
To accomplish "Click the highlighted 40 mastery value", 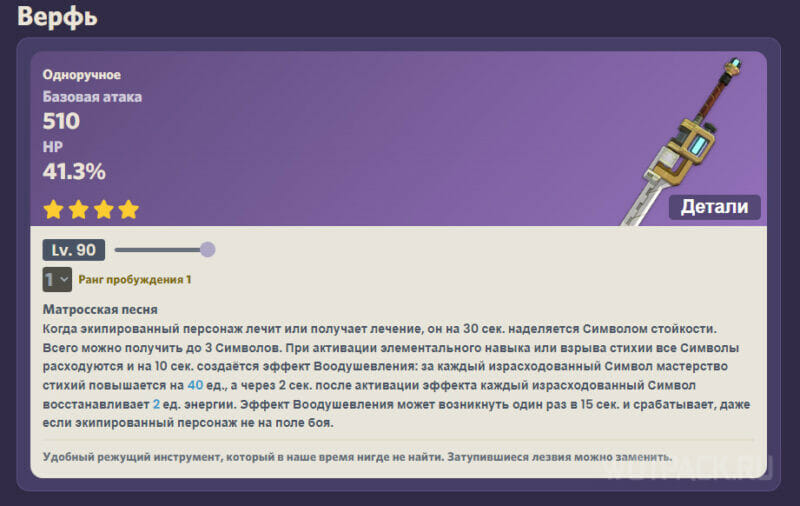I will [x=195, y=385].
